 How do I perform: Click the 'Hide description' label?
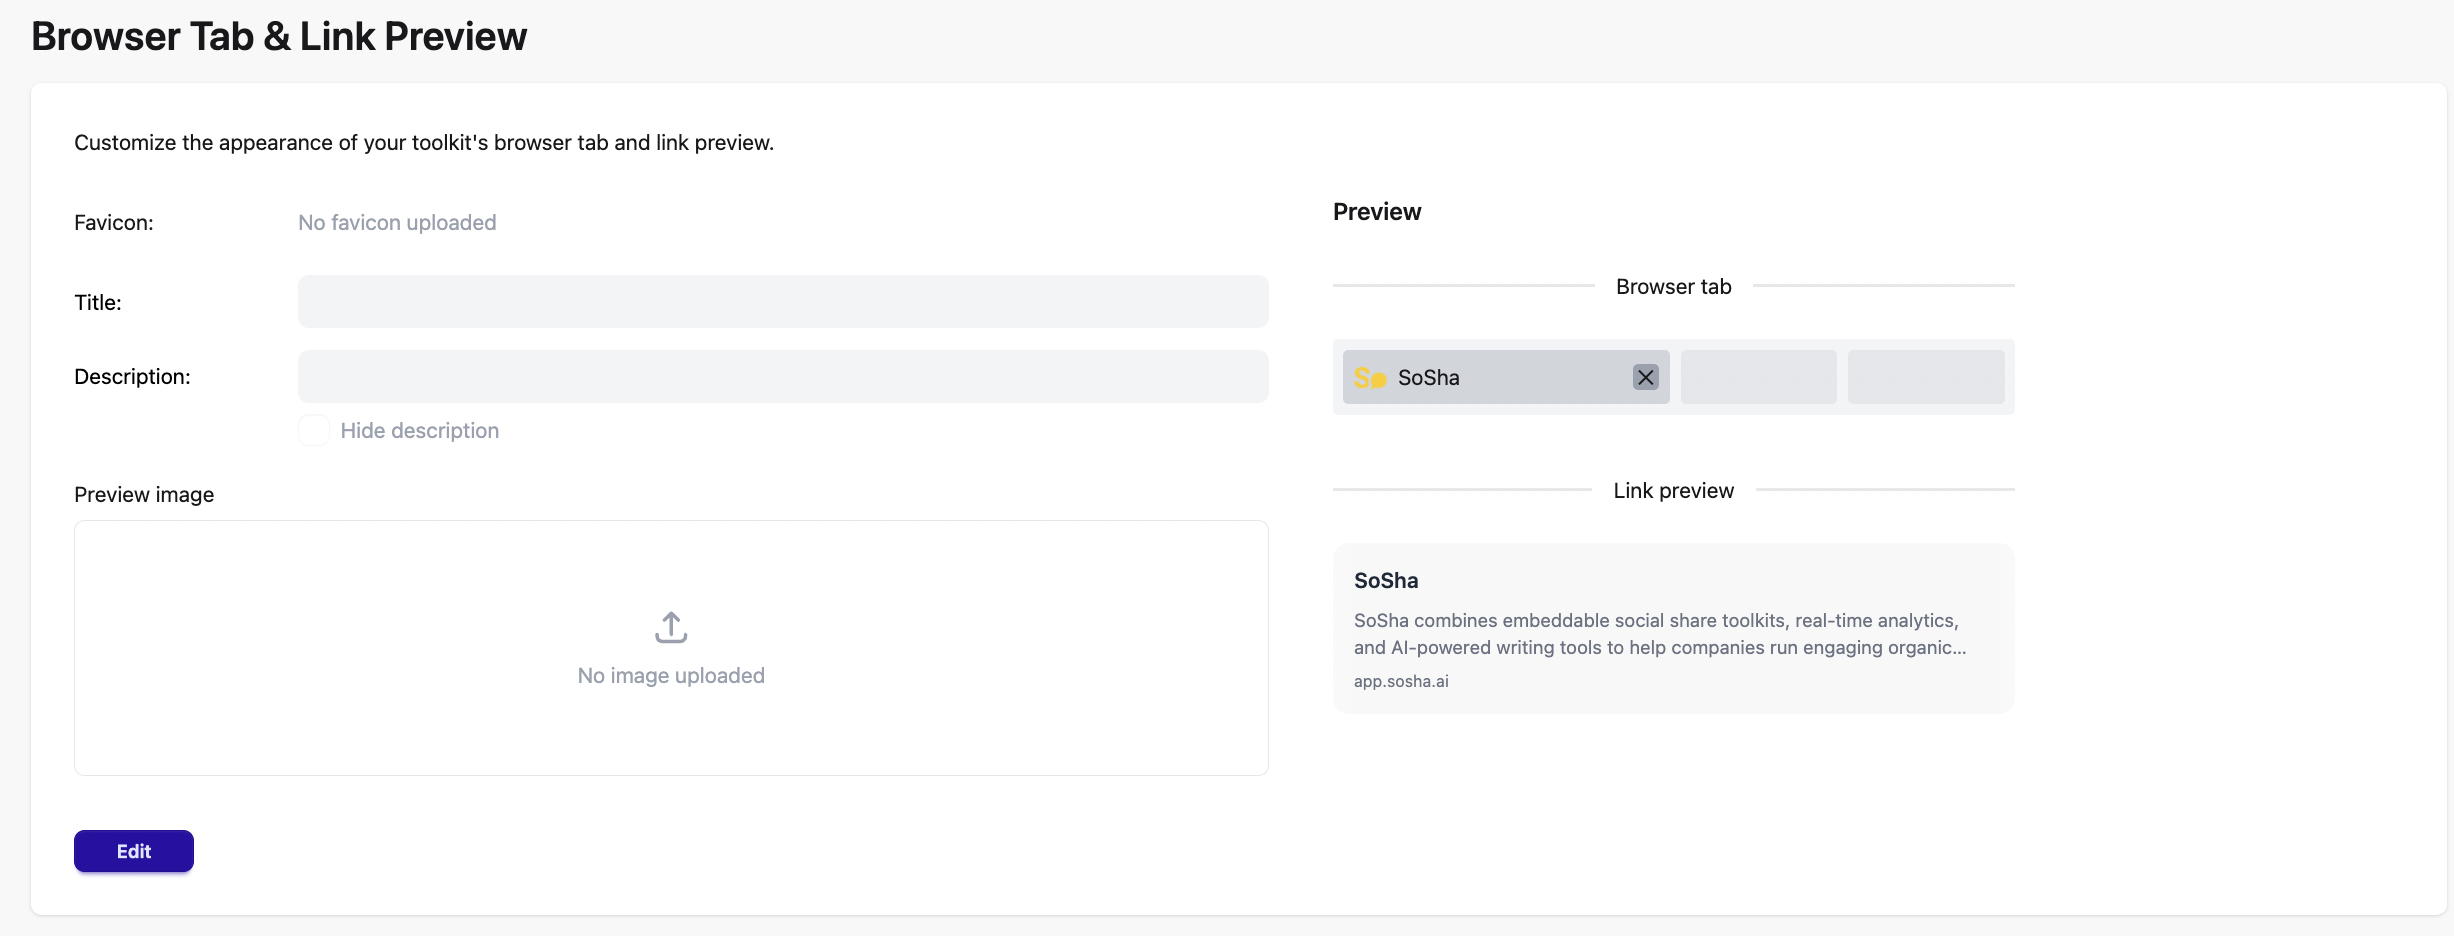pos(420,431)
